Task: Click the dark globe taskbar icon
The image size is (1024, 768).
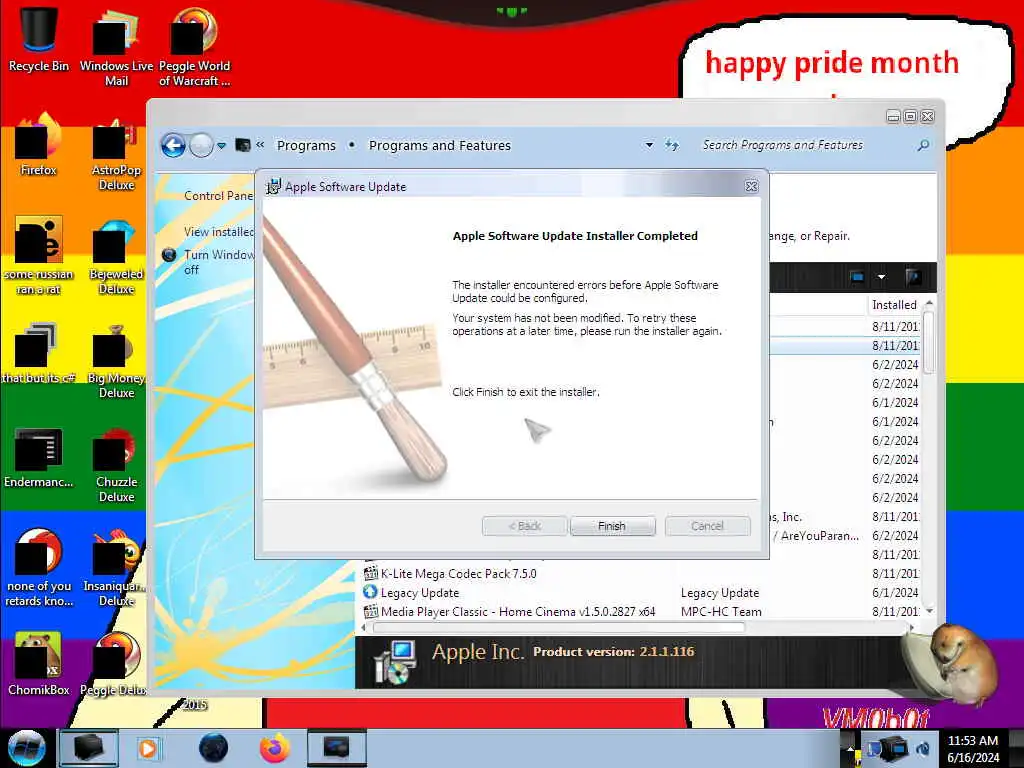Action: tap(213, 748)
